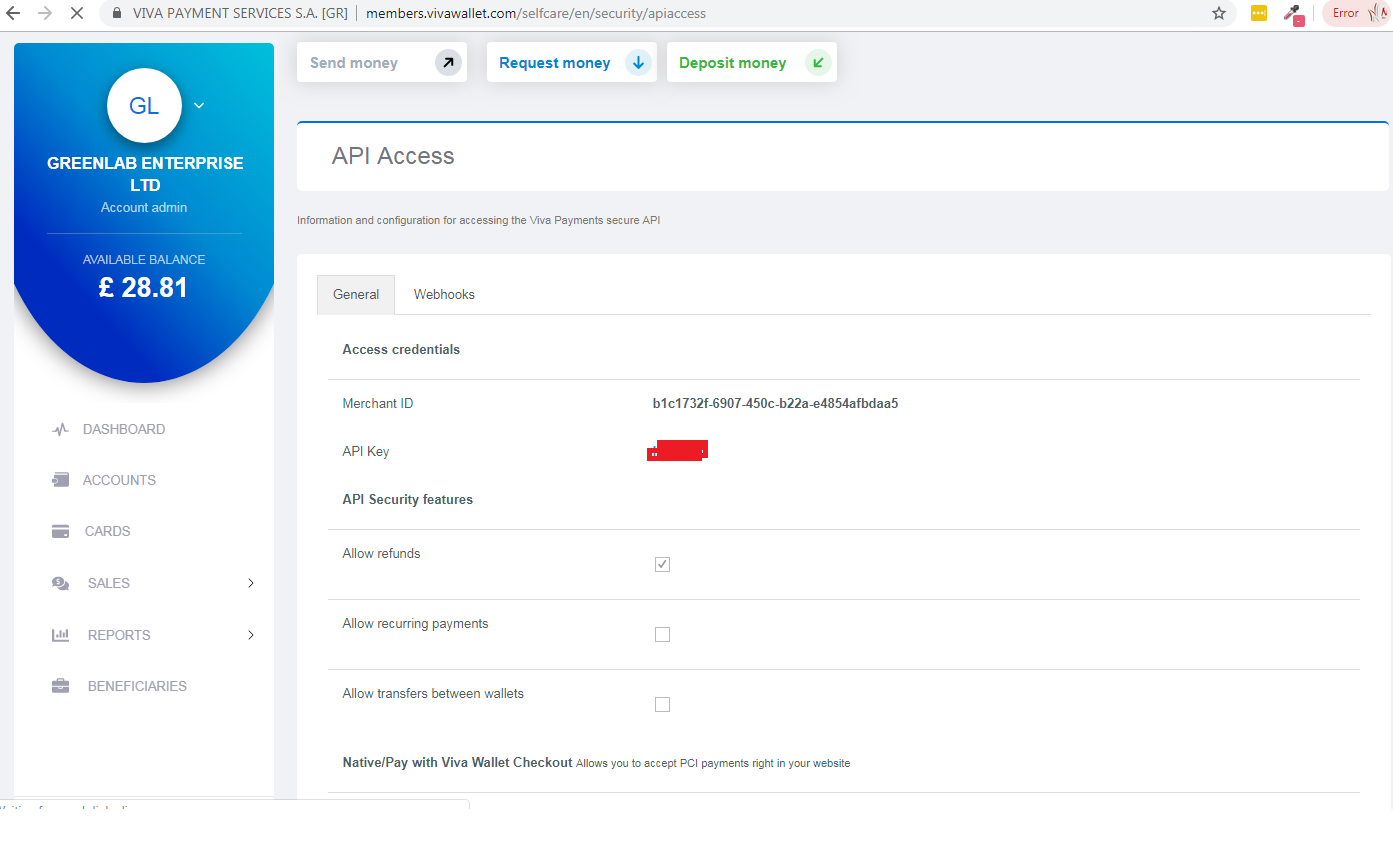Click the Send money arrow icon
Screen dimensions: 1393x844
pos(449,61)
